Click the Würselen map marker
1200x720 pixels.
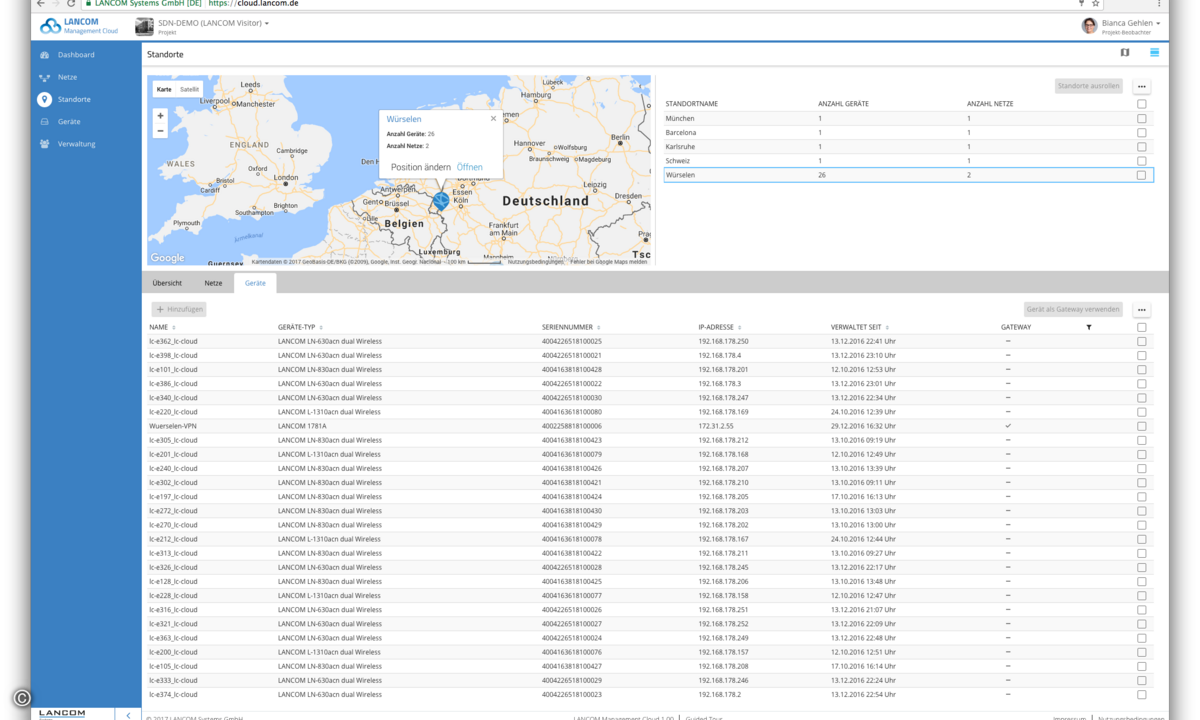(x=441, y=200)
